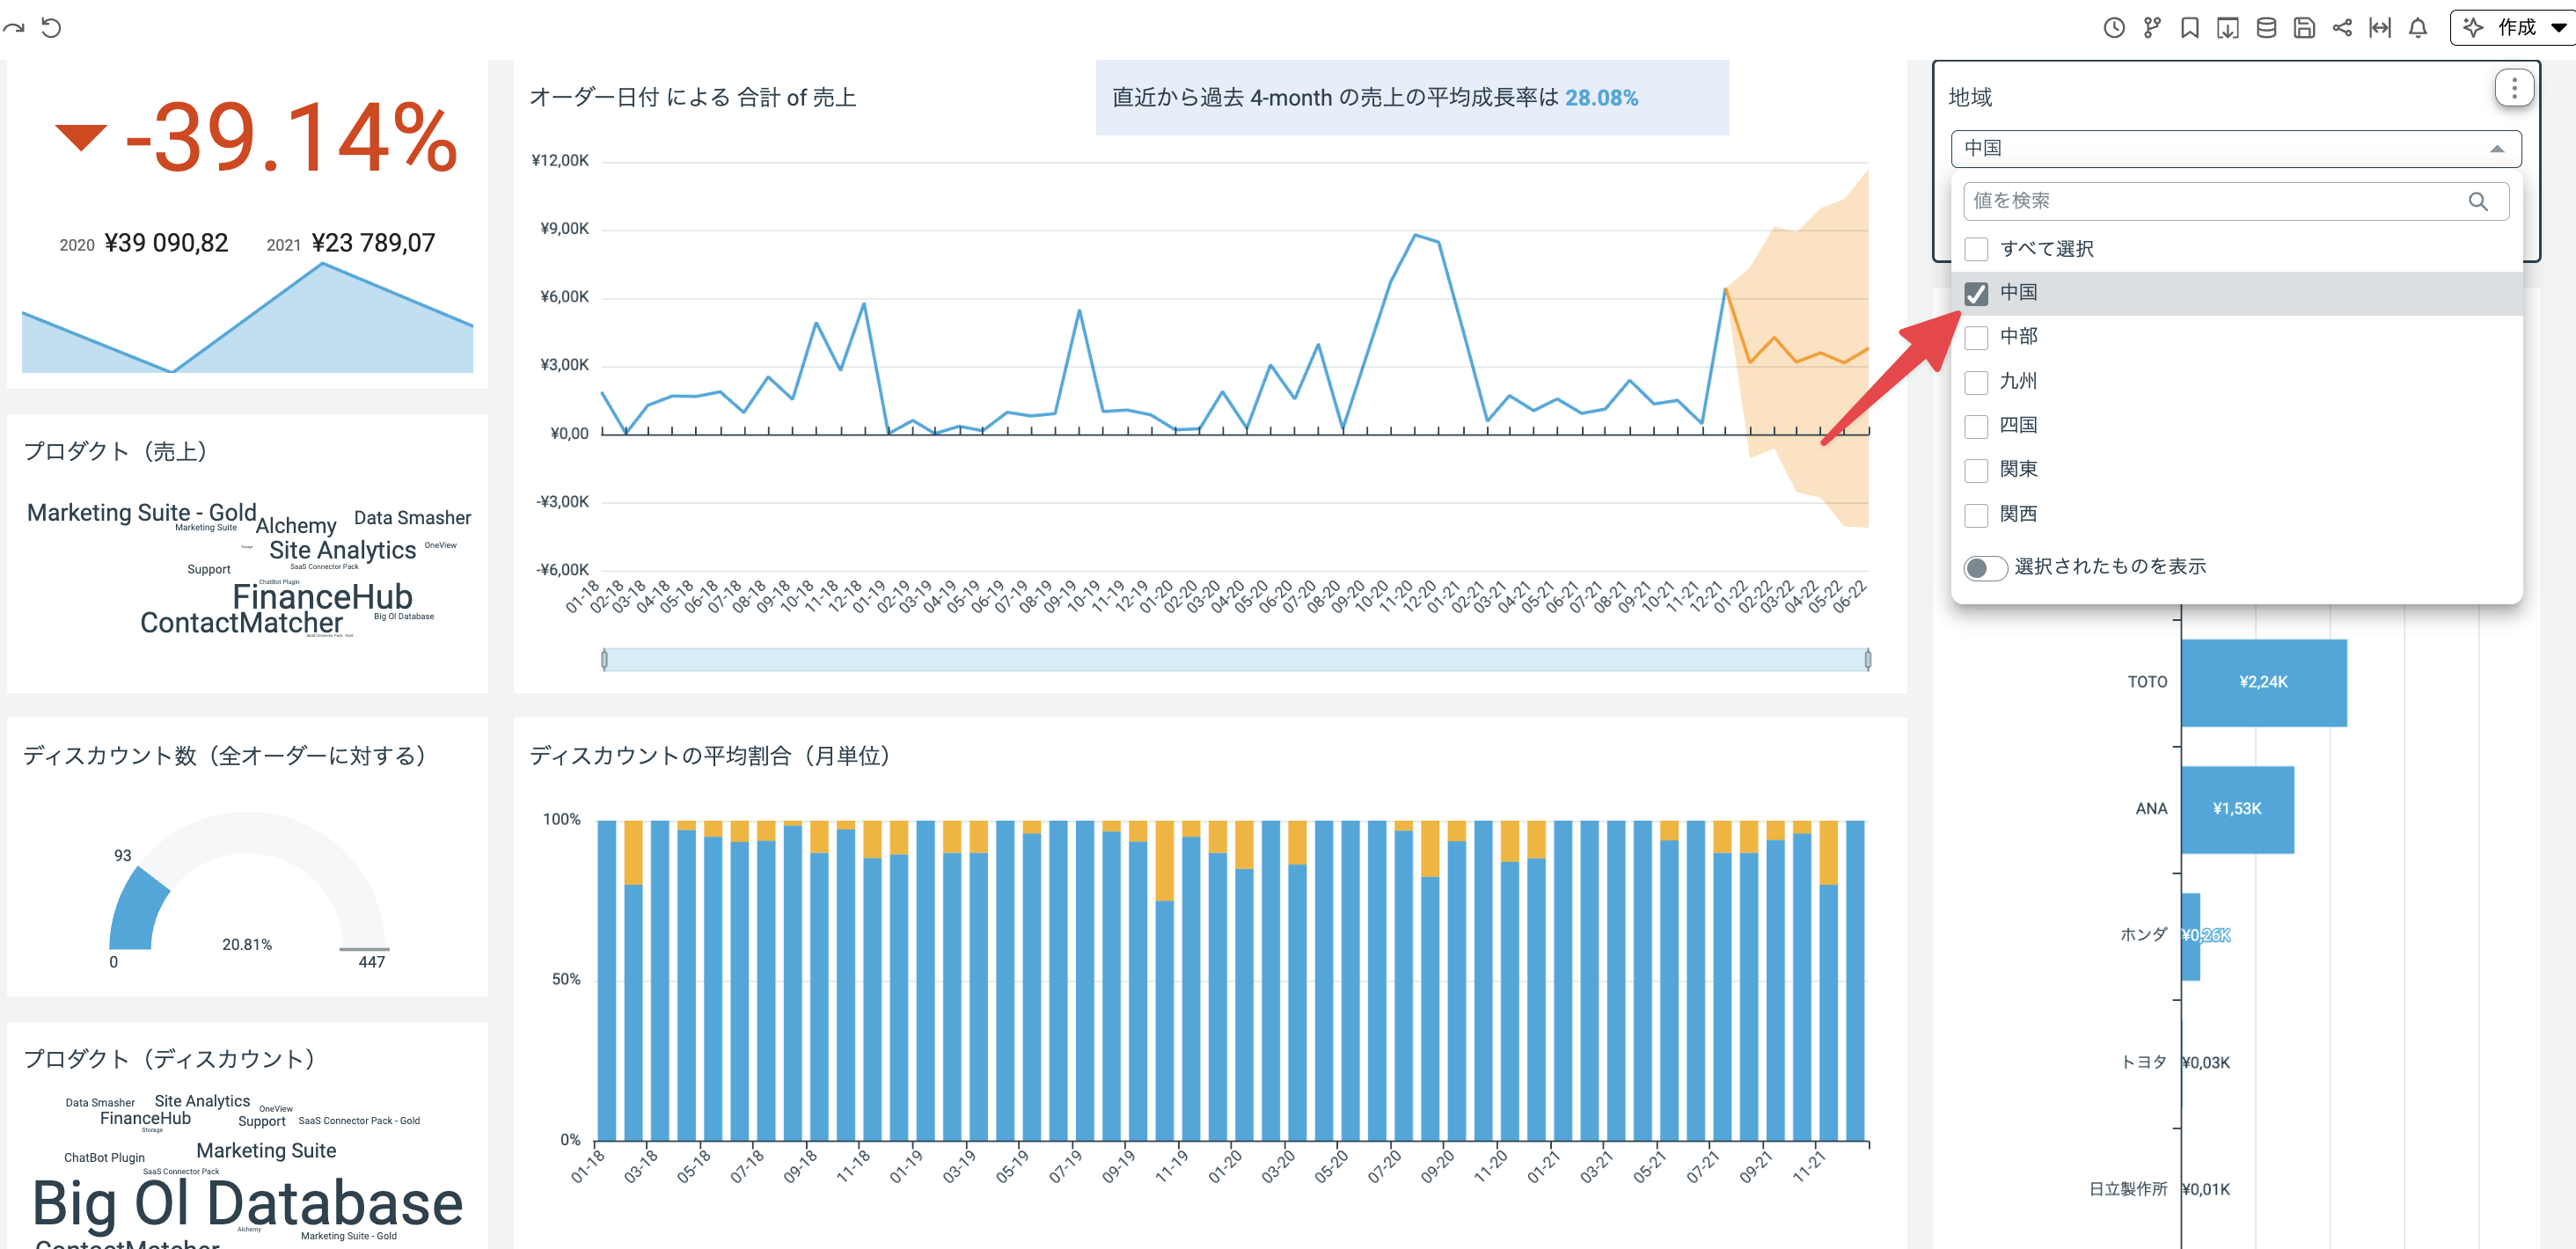
Task: Click the left date range slider handle
Action: click(x=605, y=657)
